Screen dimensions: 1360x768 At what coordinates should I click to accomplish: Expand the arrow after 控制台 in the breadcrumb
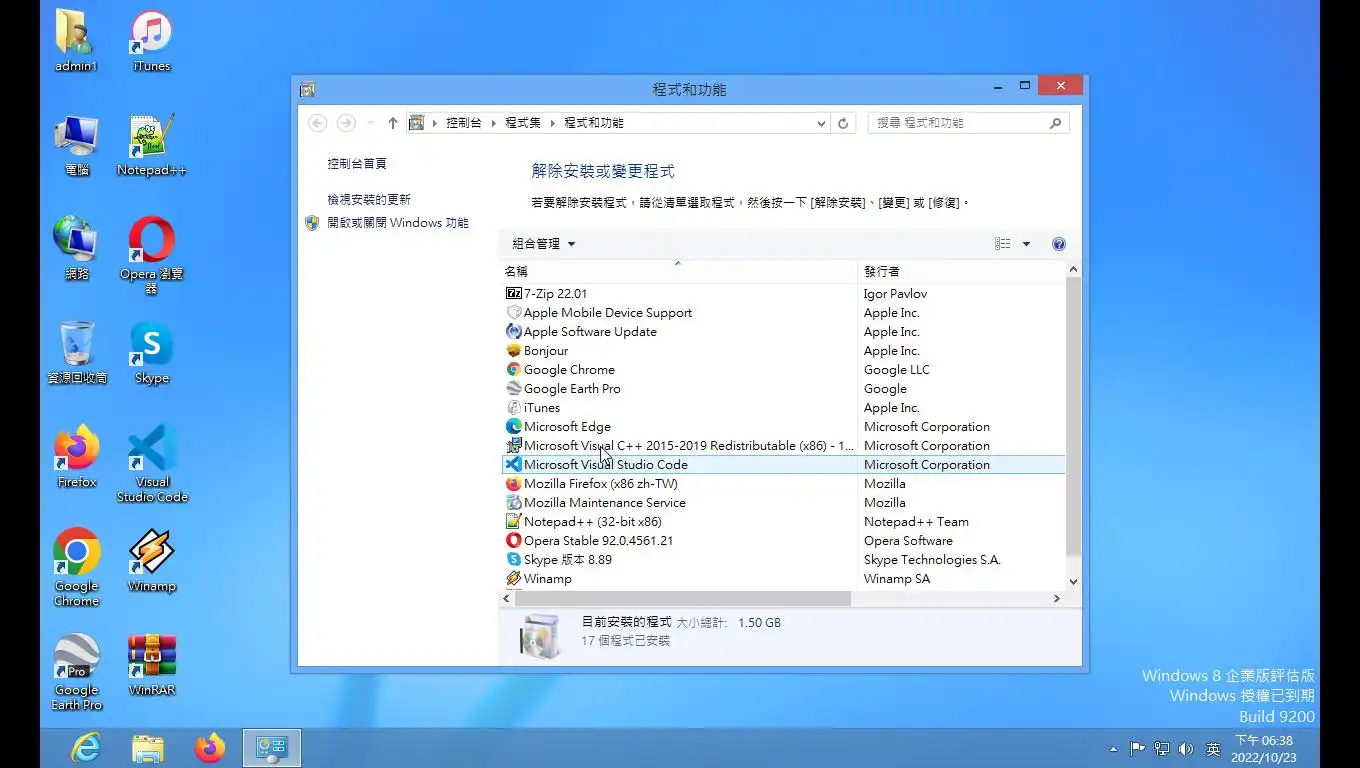tap(494, 123)
